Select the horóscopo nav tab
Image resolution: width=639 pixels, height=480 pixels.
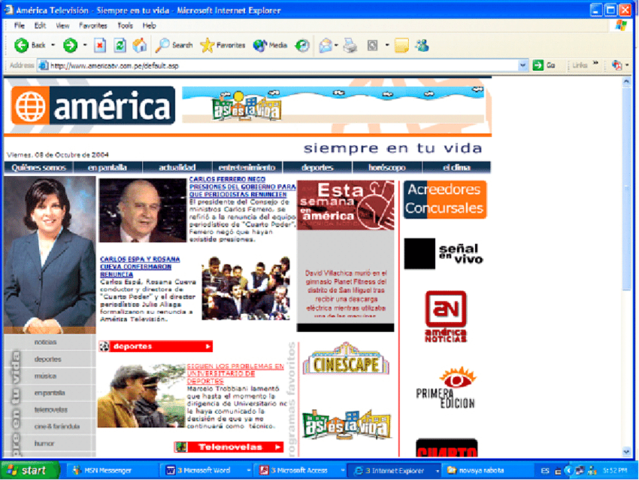387,167
